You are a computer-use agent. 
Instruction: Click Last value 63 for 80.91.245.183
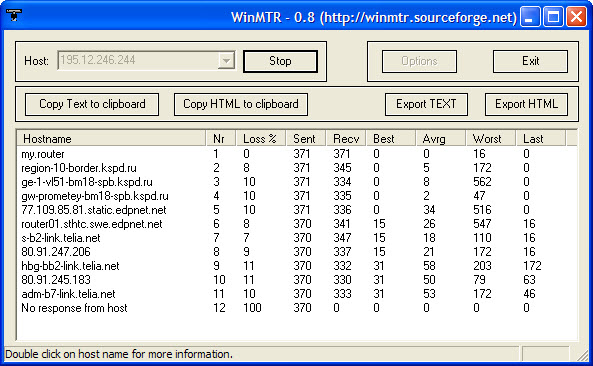(529, 280)
